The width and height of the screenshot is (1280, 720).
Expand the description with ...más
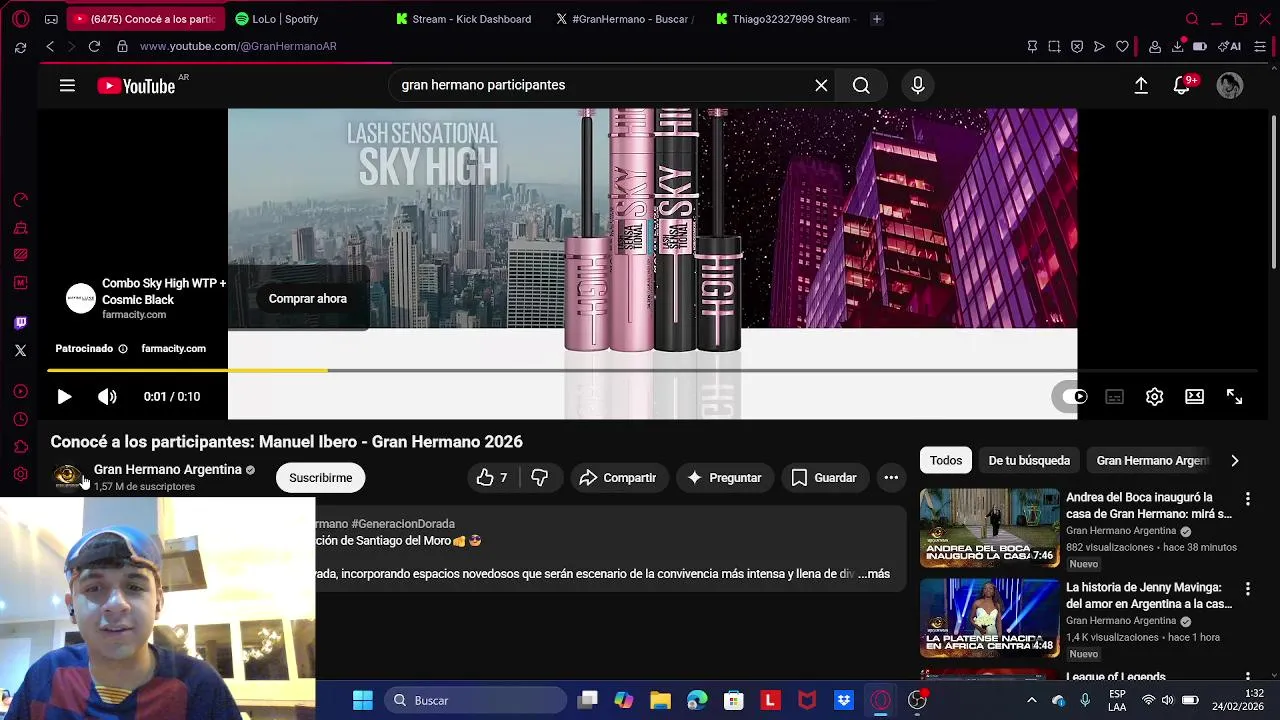(x=874, y=574)
